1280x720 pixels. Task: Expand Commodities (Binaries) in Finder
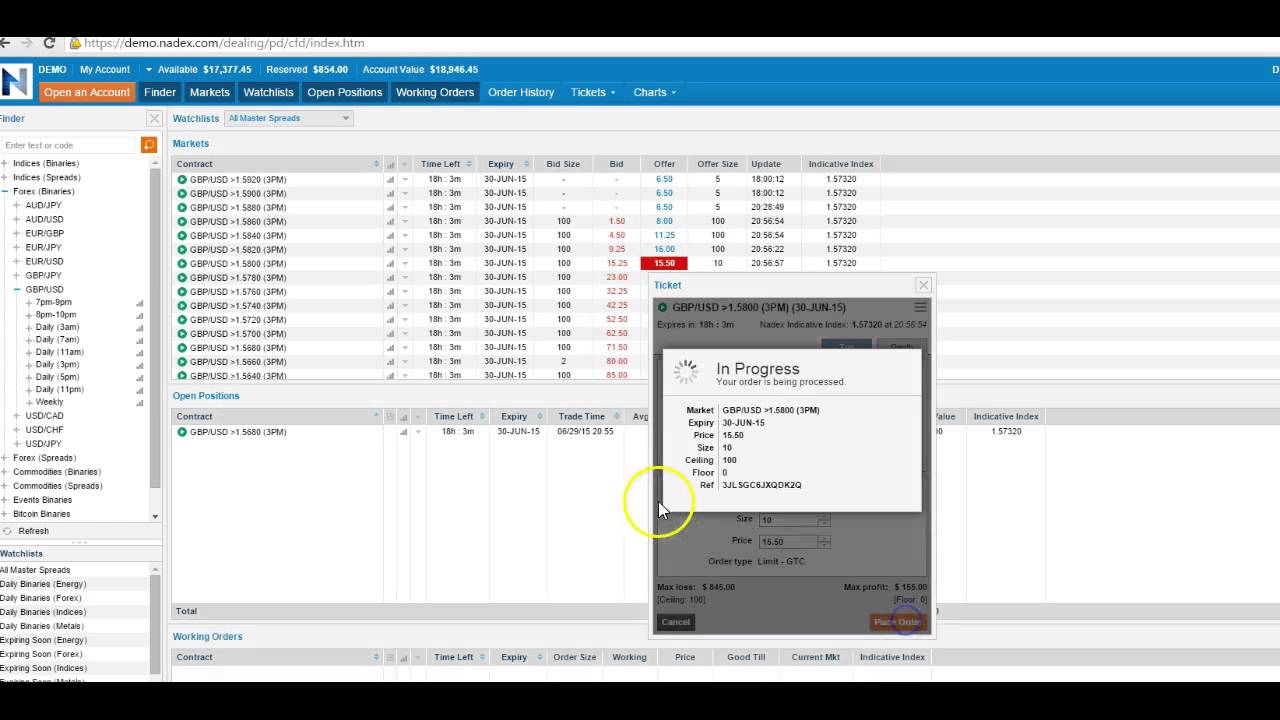(x=5, y=472)
